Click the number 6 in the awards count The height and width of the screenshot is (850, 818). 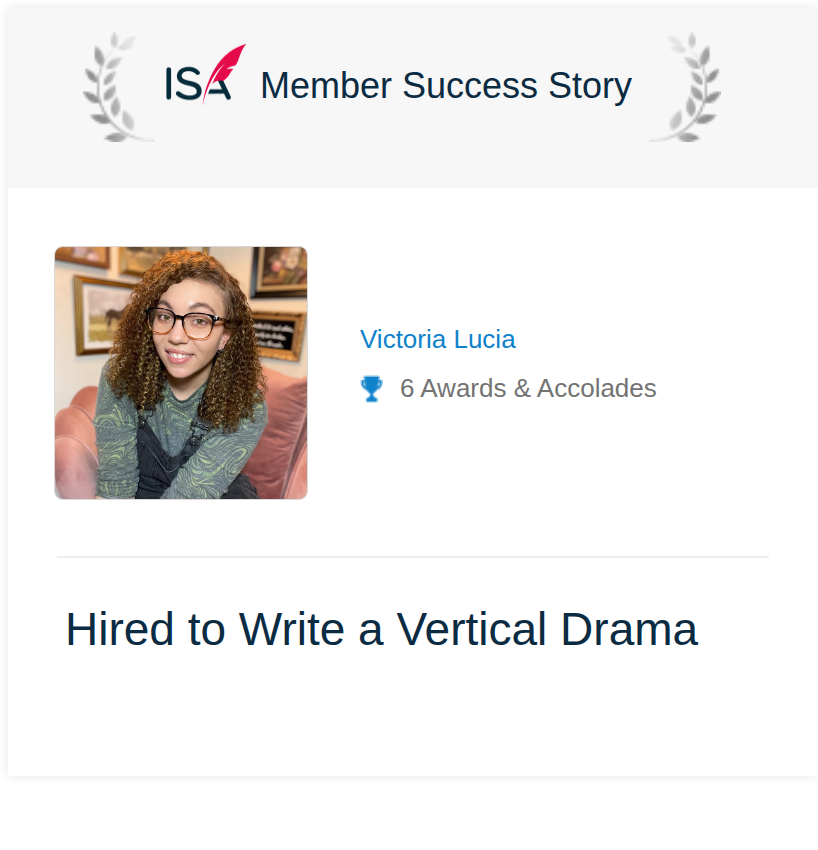407,389
